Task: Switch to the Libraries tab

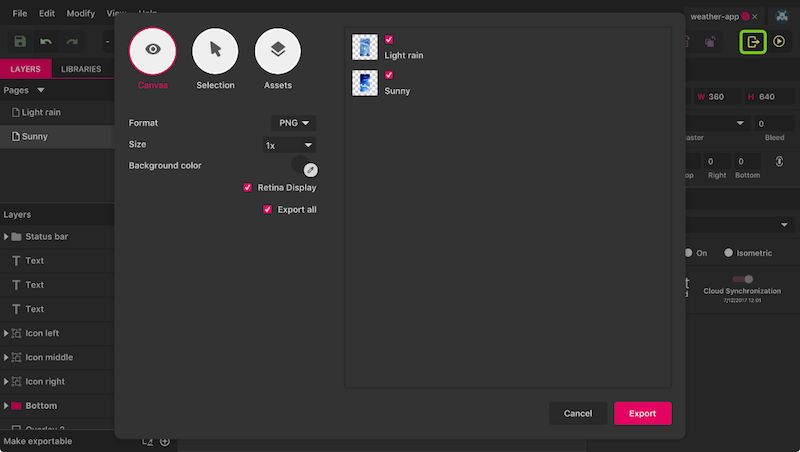Action: tap(81, 69)
